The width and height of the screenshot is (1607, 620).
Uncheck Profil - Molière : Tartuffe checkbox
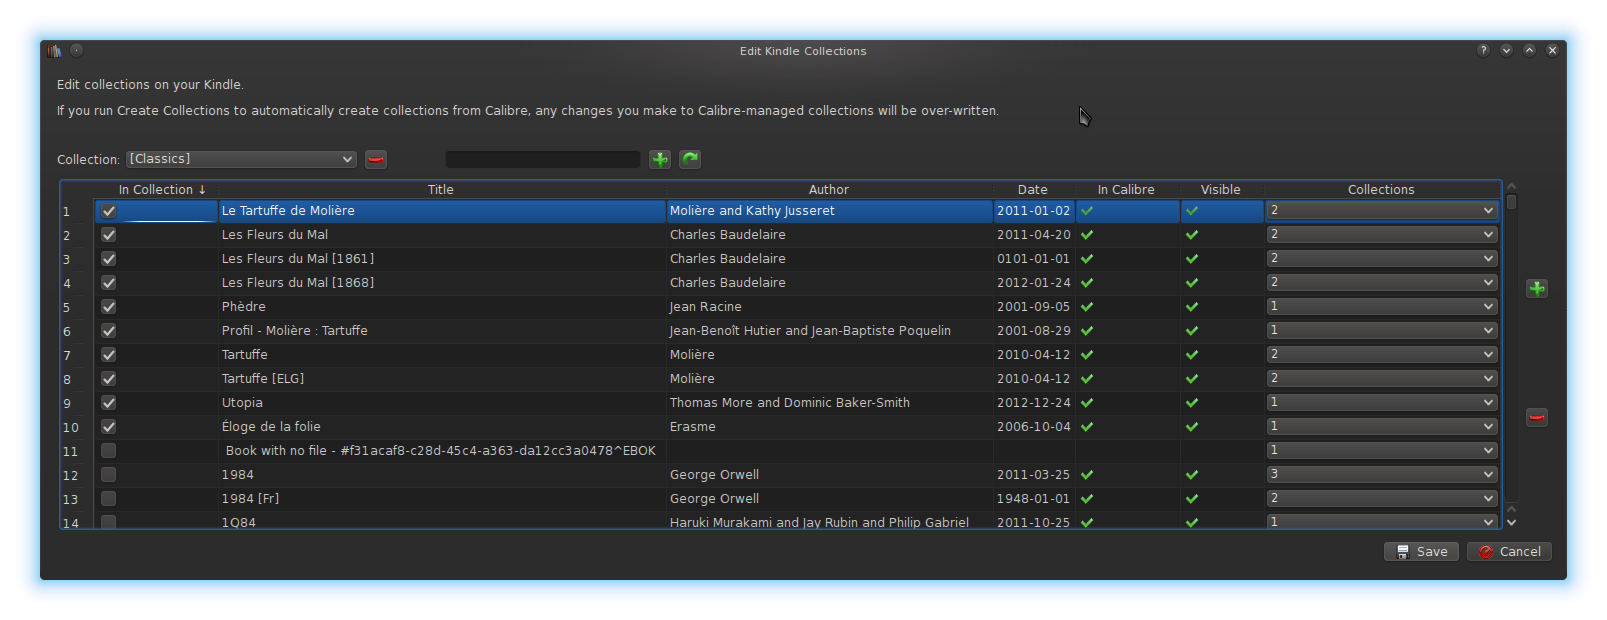point(109,331)
